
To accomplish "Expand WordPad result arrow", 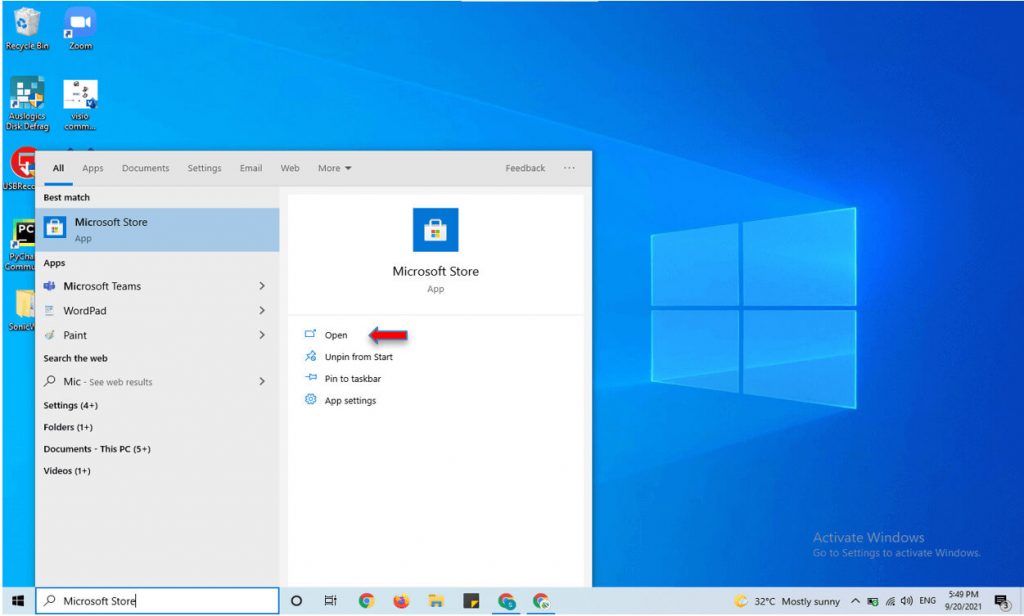I will coord(262,310).
